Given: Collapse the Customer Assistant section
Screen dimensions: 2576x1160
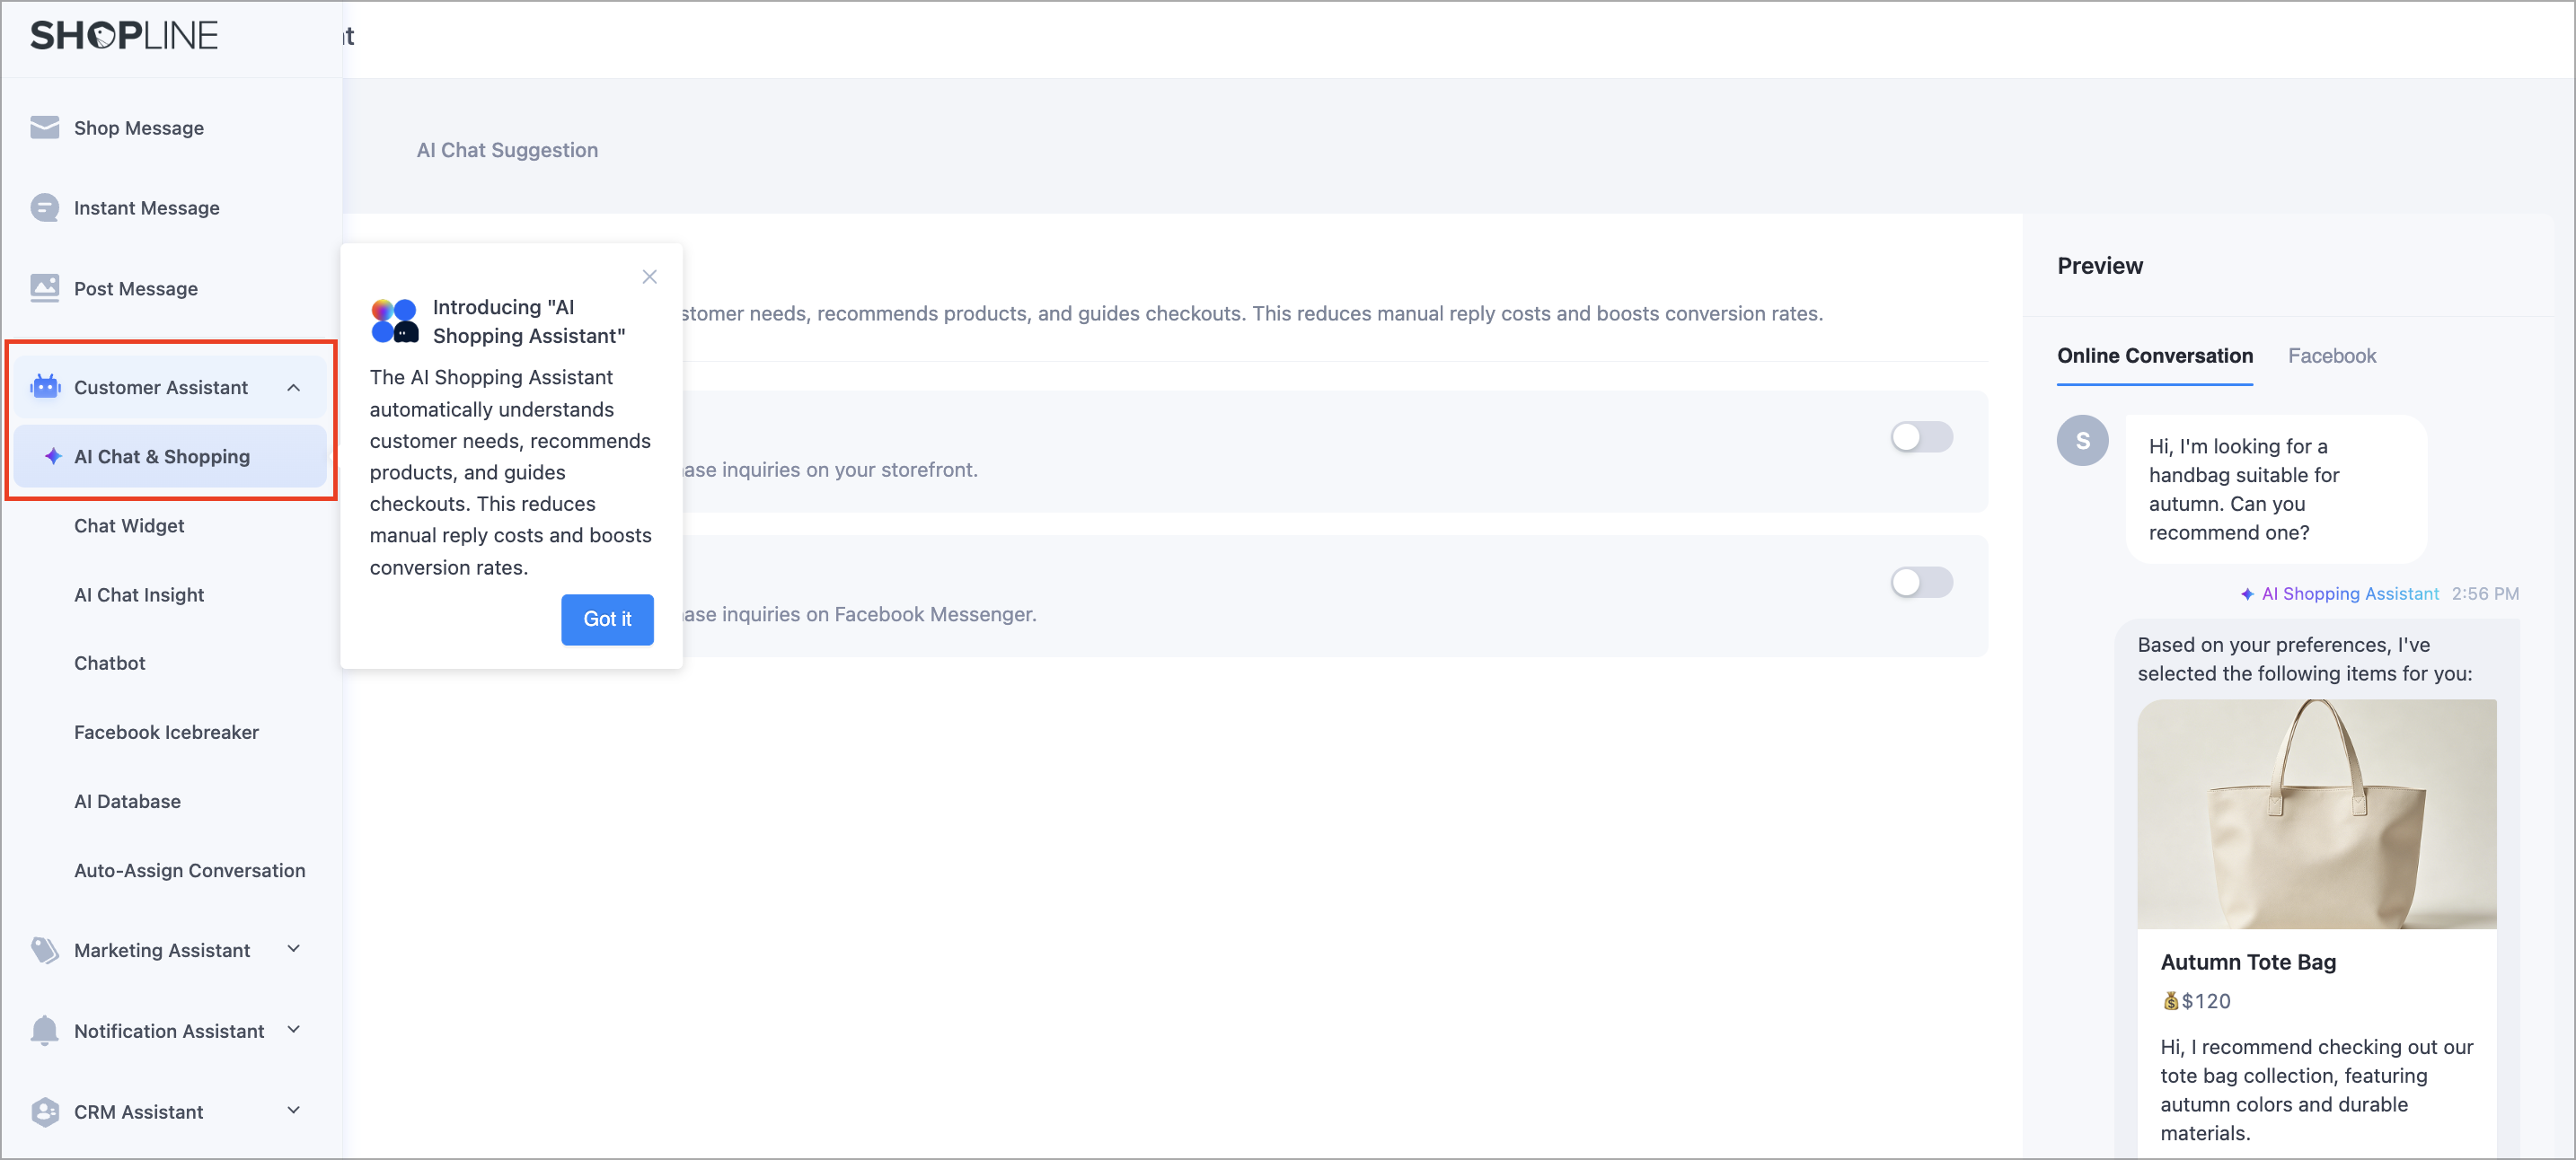Looking at the screenshot, I should [294, 387].
